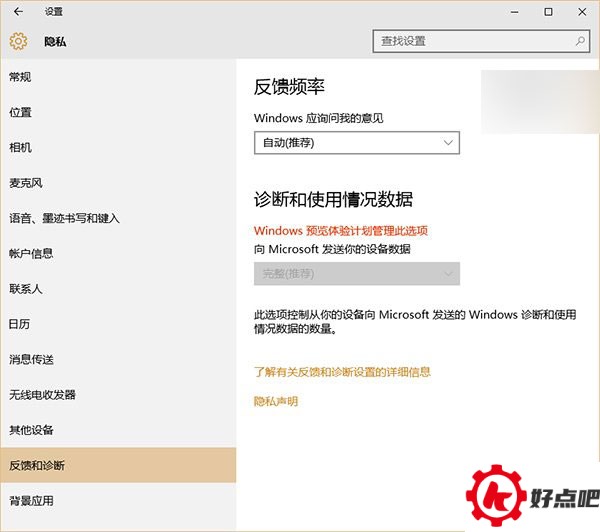Select 背景应用 in the sidebar
This screenshot has height=532, width=600.
click(31, 501)
